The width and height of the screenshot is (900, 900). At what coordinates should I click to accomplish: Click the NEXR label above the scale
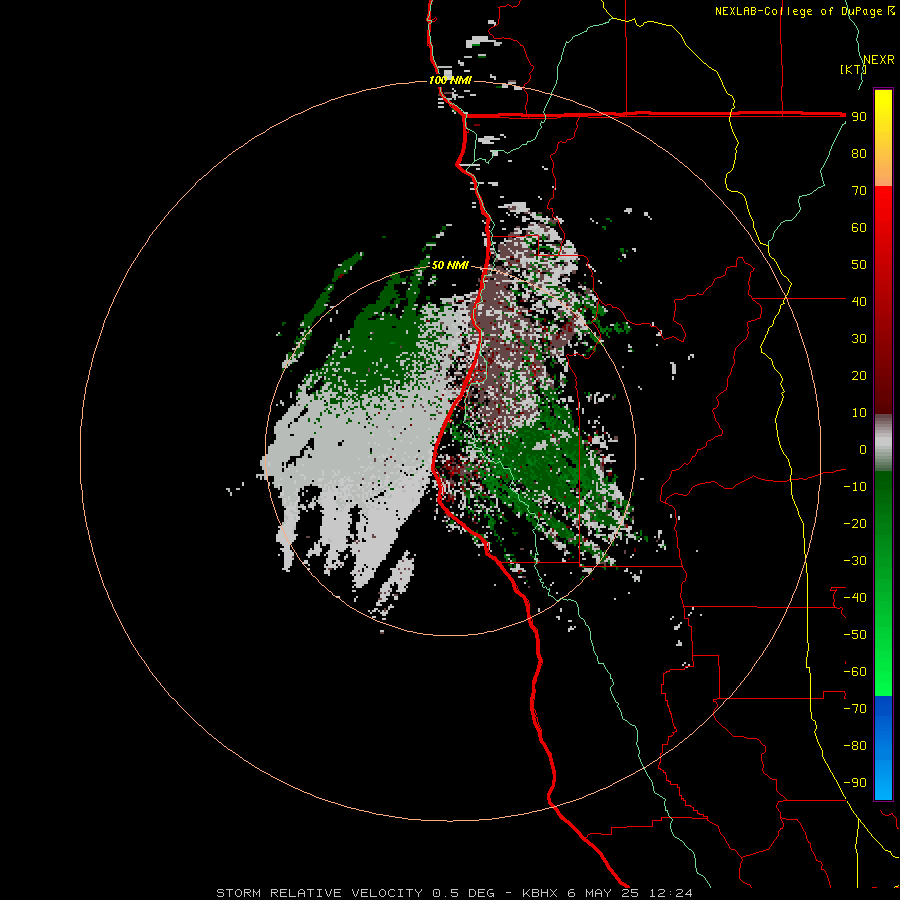(x=879, y=60)
